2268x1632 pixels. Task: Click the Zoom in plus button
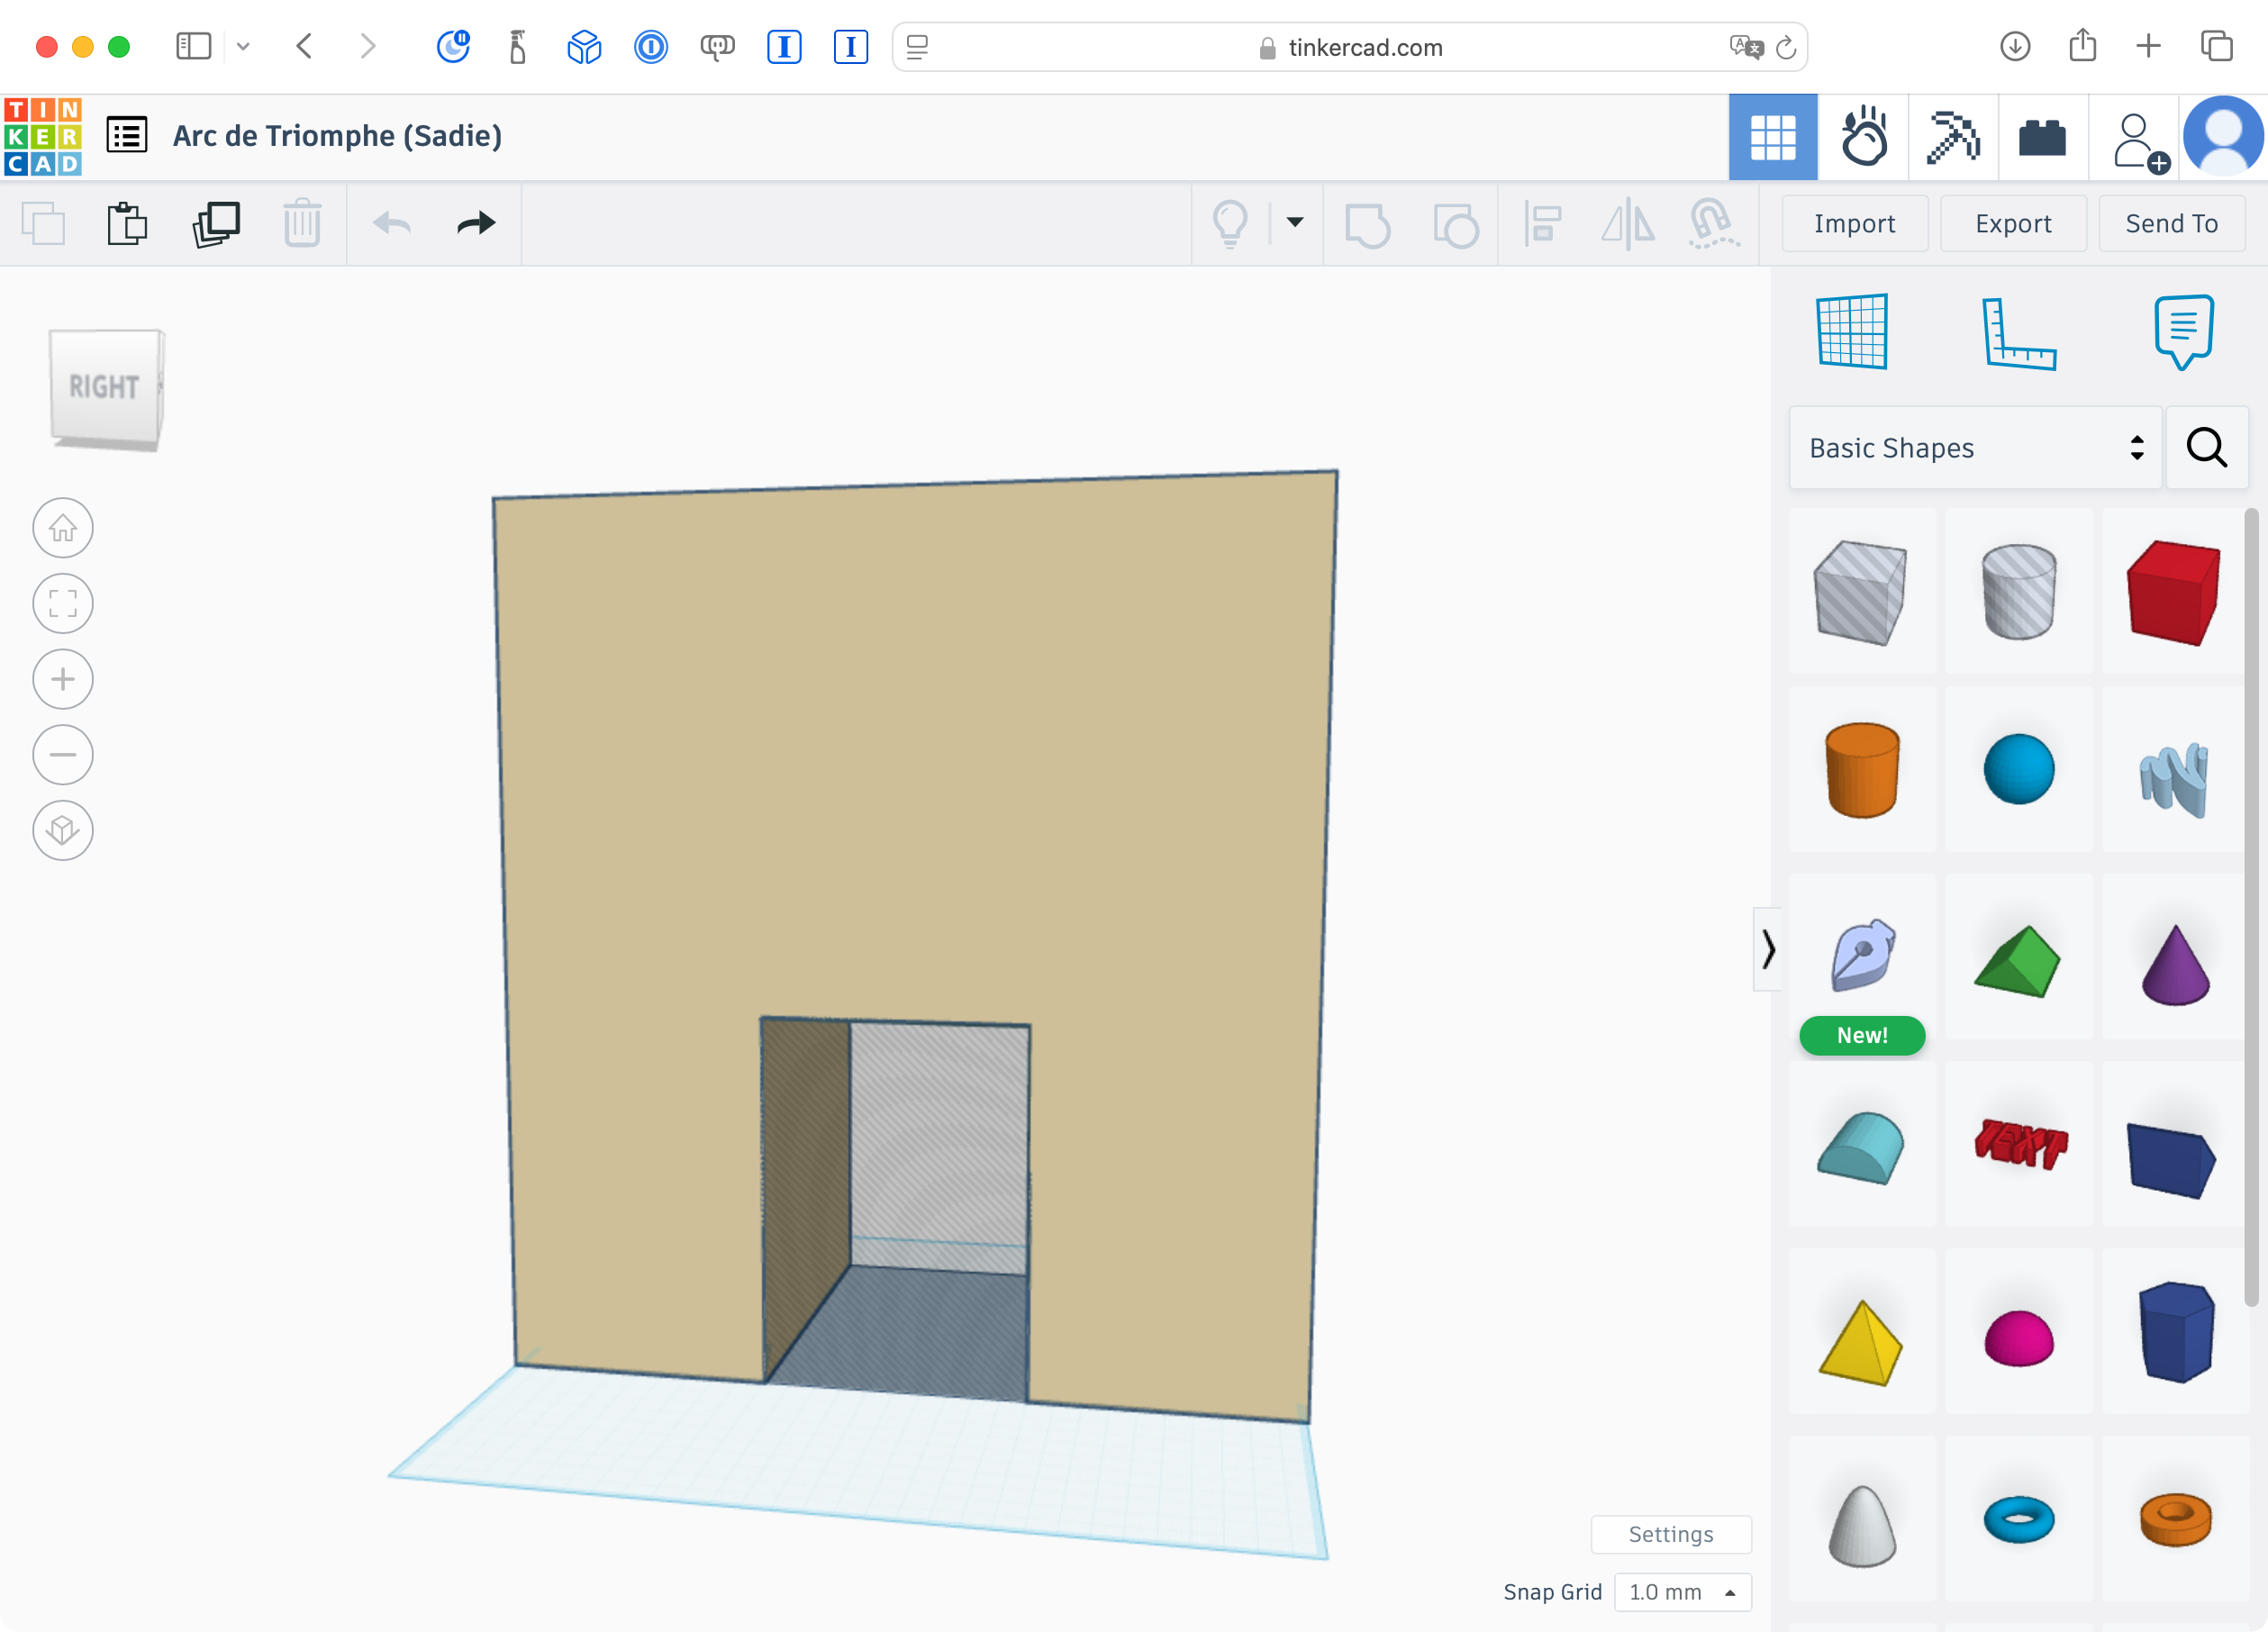pyautogui.click(x=63, y=680)
